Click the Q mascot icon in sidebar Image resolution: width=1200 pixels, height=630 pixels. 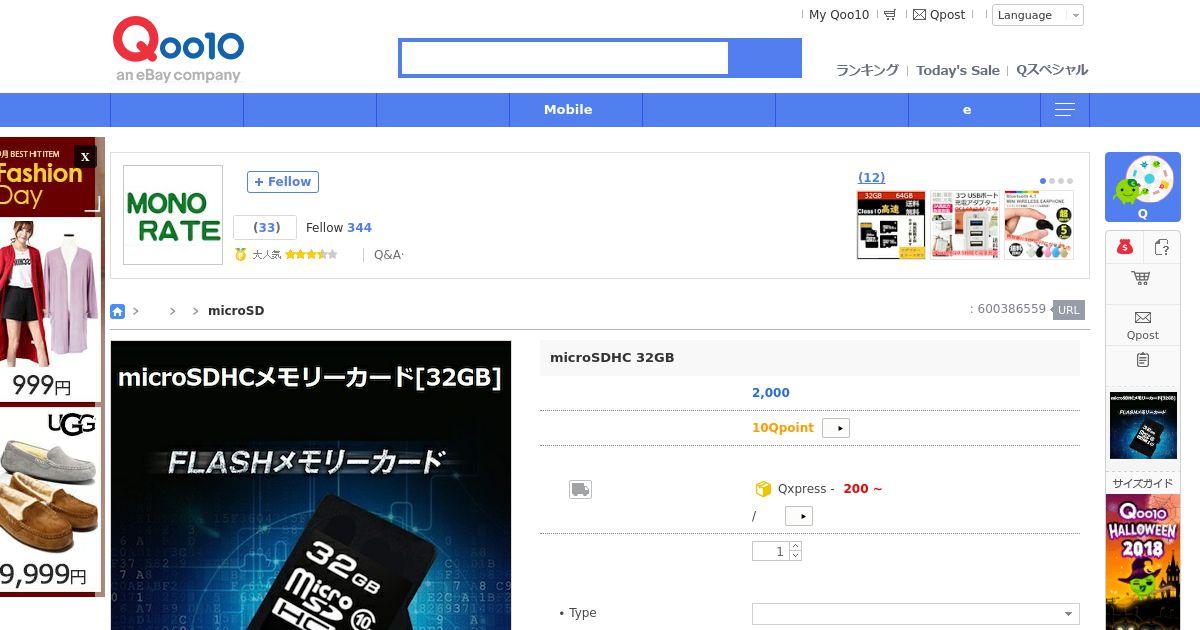pyautogui.click(x=1143, y=187)
